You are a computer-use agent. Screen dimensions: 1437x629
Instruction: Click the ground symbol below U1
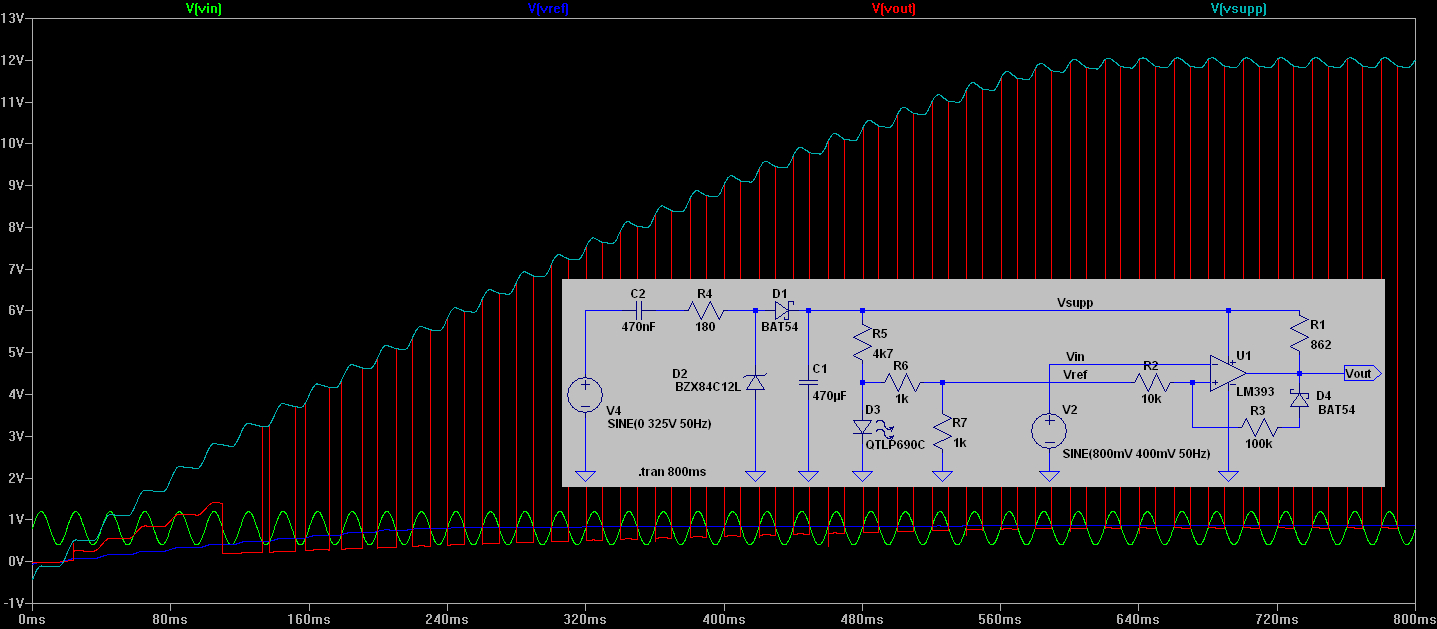pos(1228,475)
